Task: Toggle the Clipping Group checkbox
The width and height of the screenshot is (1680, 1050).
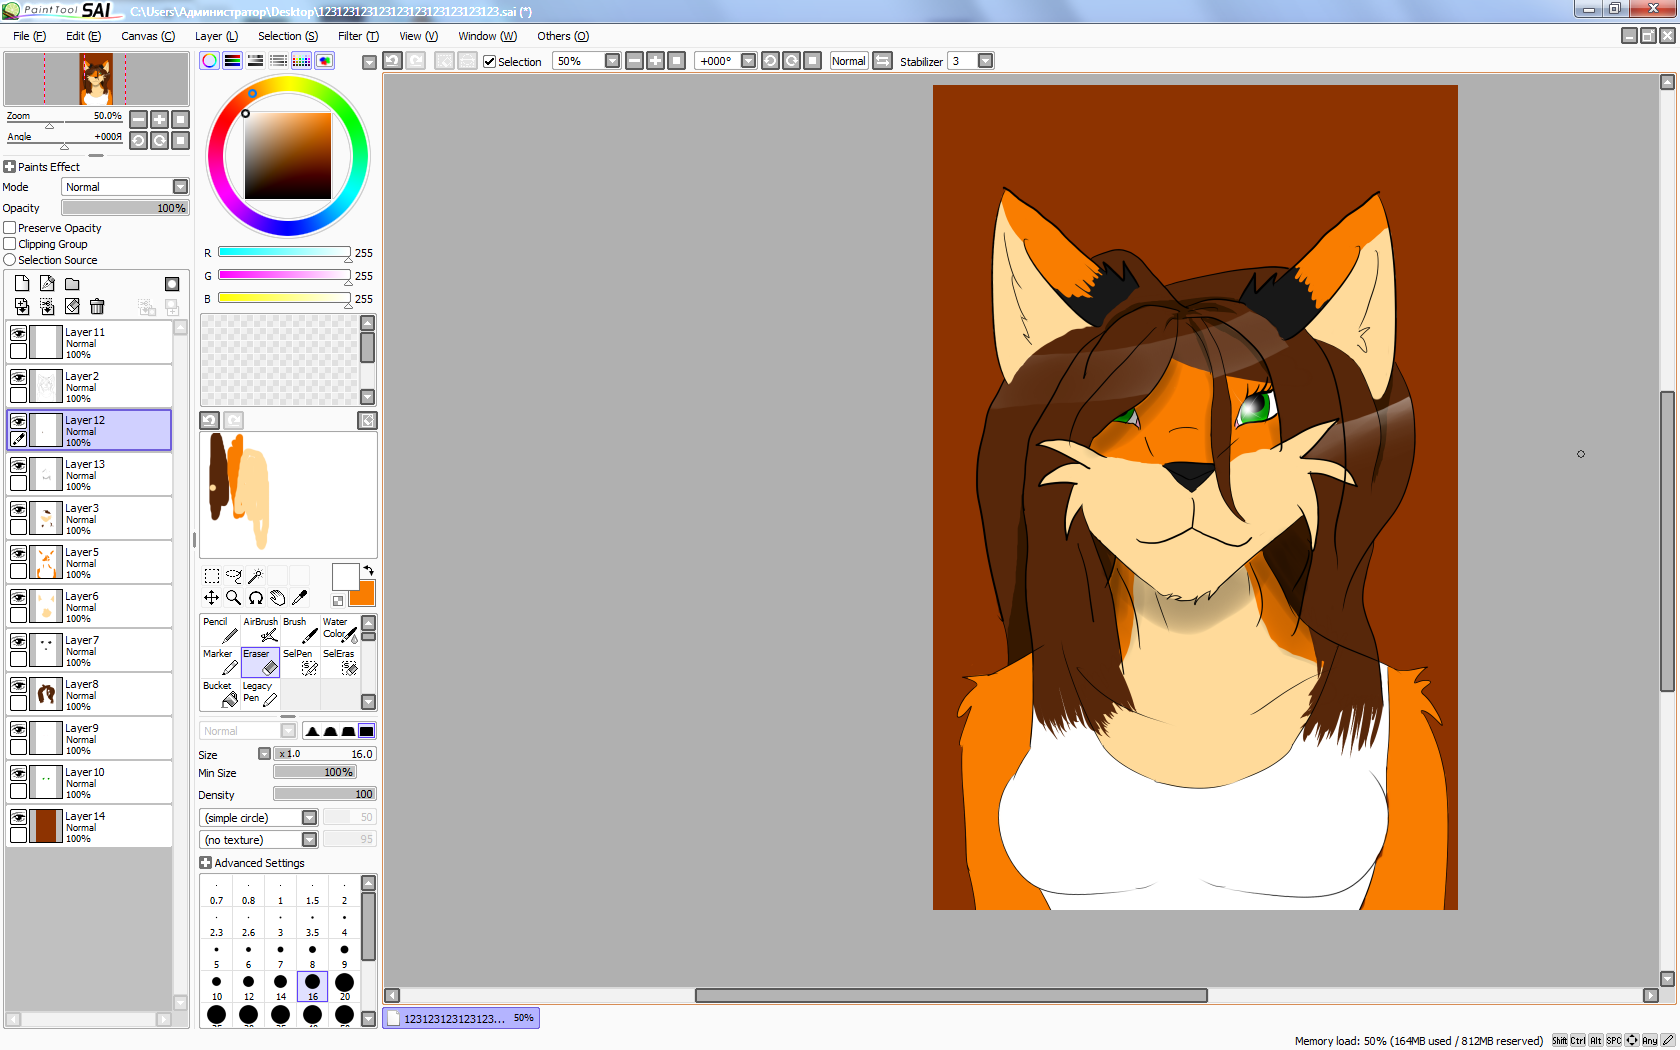Action: point(10,244)
